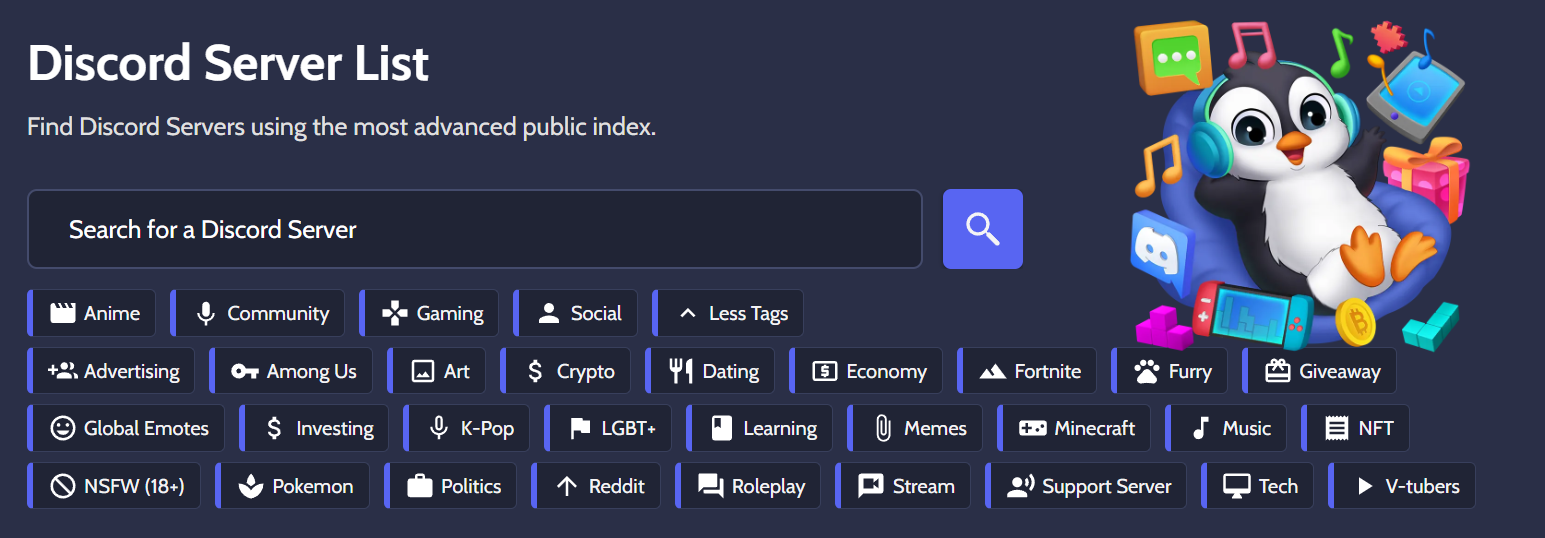
Task: Pick the Social person tag
Action: (x=575, y=313)
